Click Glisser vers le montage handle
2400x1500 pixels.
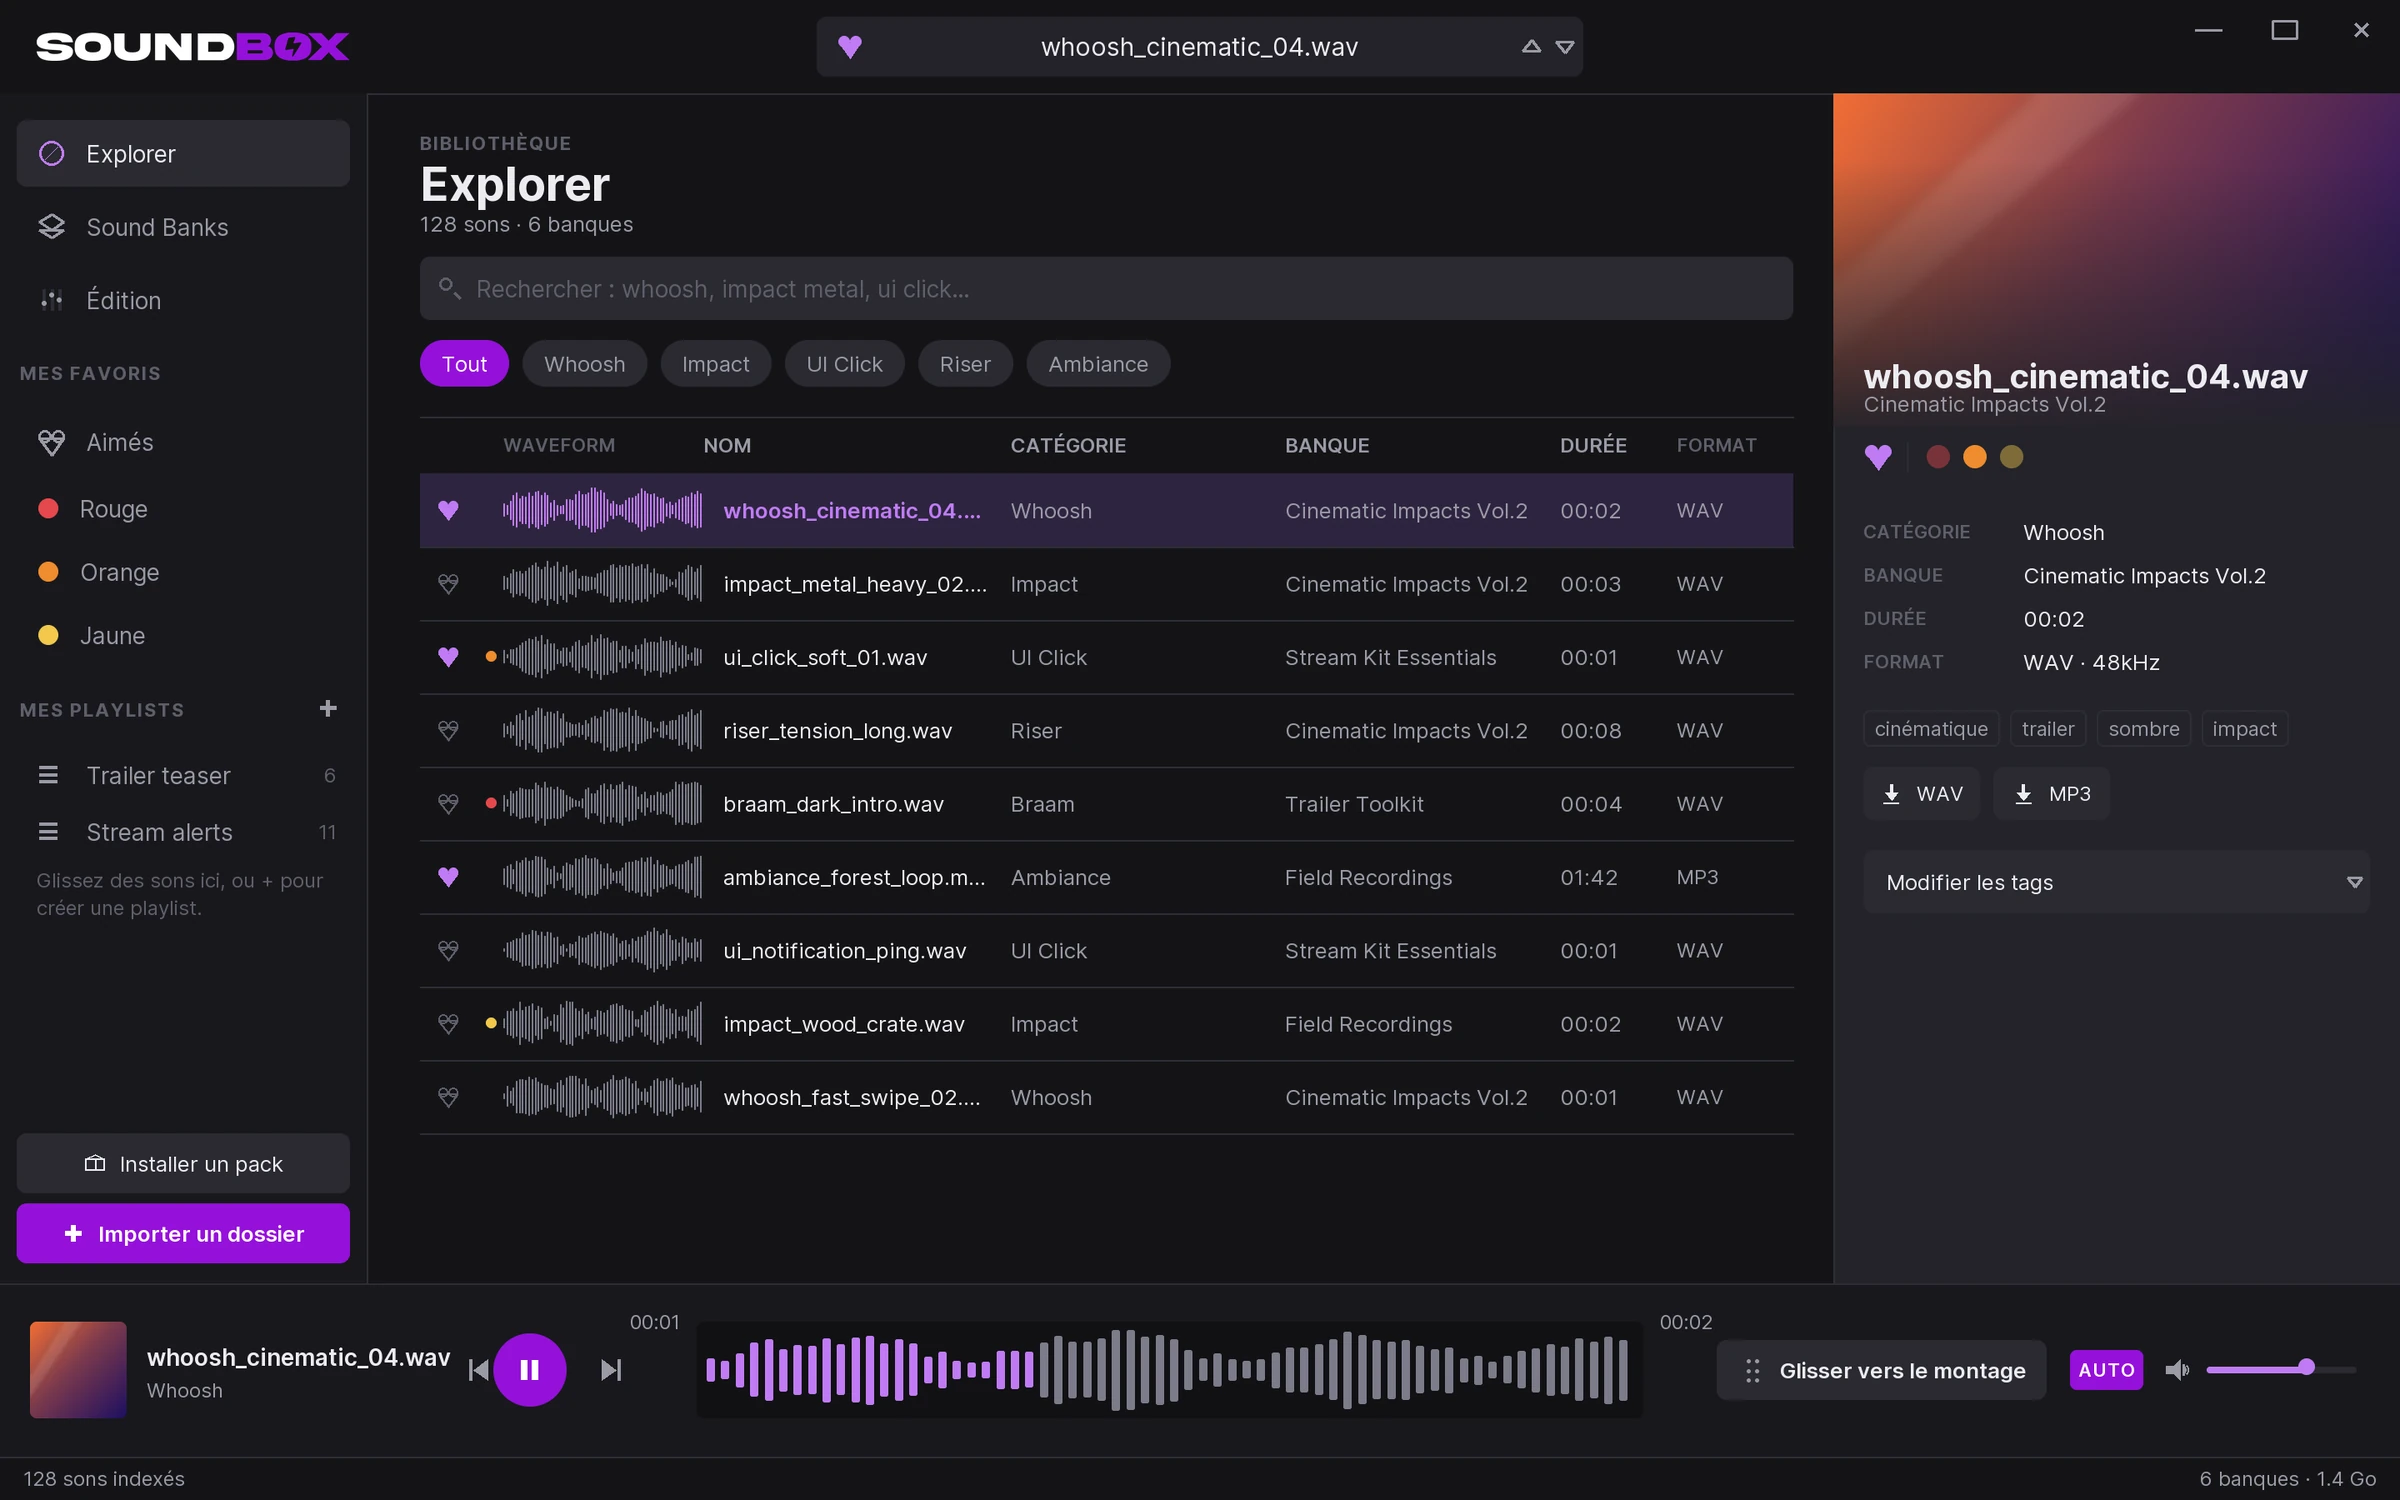[x=1881, y=1370]
